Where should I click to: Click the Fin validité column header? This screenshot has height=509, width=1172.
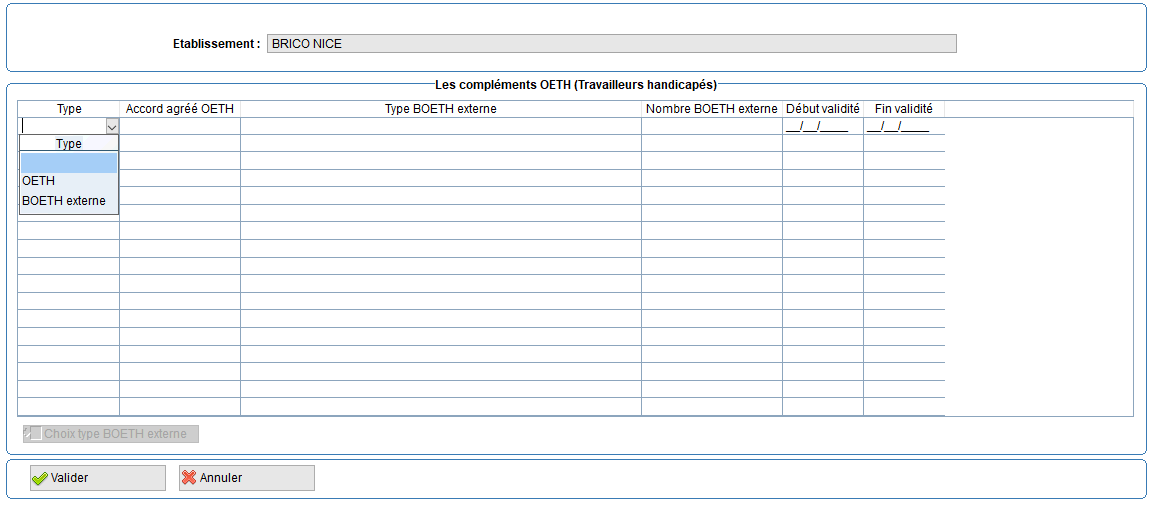[x=904, y=109]
